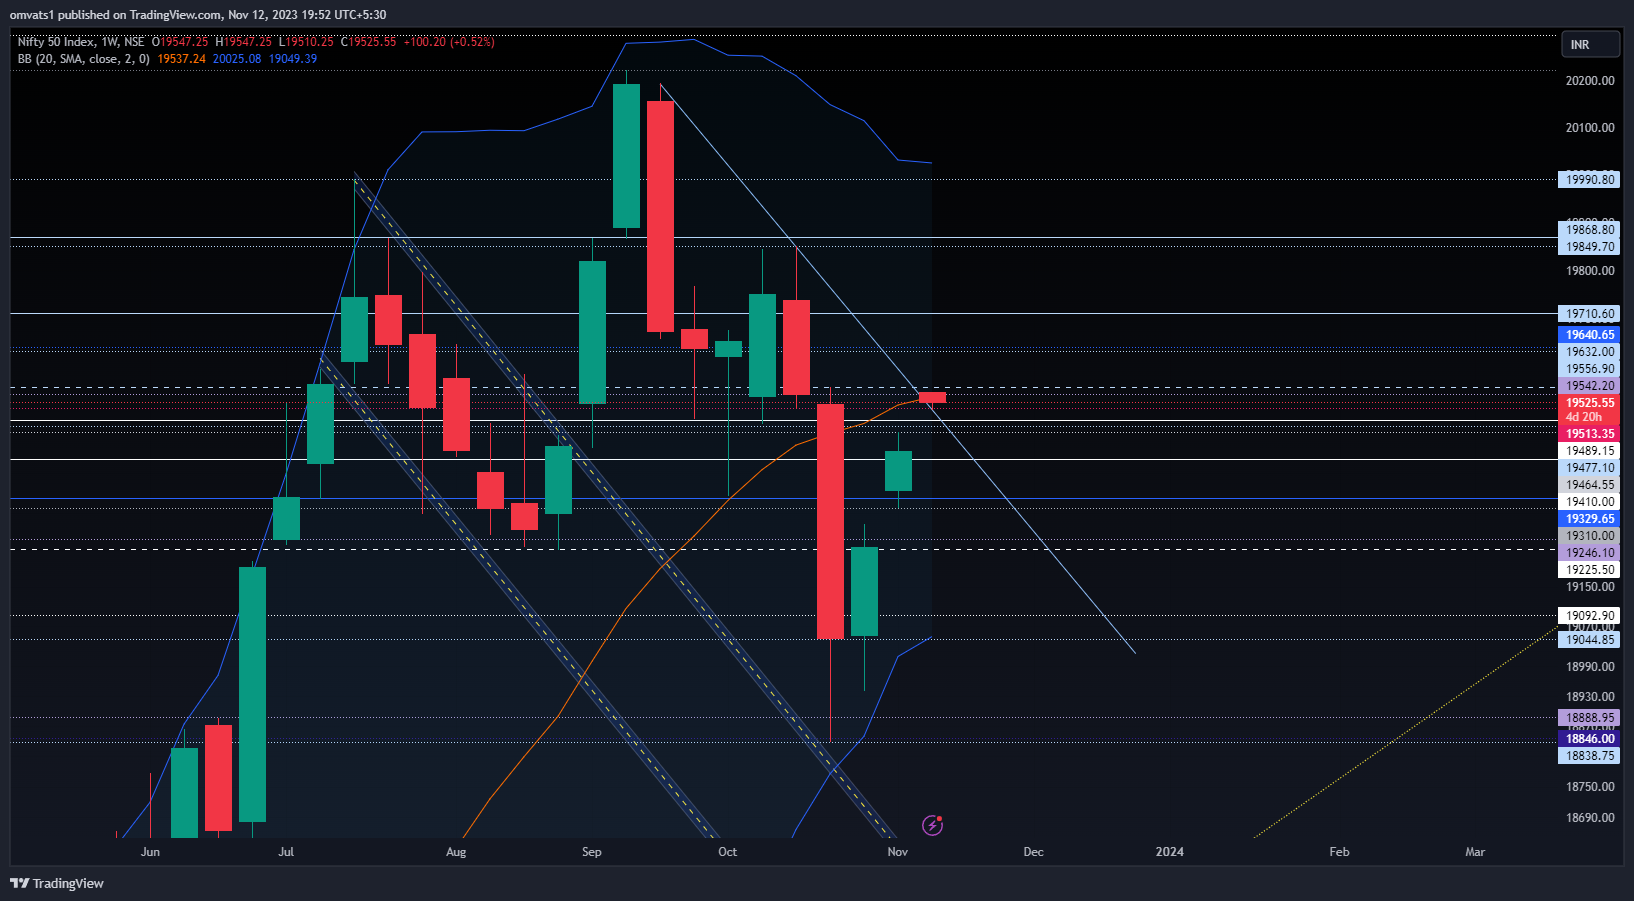Viewport: 1634px width, 901px height.
Task: Click the Sep label on time axis
Action: [592, 852]
